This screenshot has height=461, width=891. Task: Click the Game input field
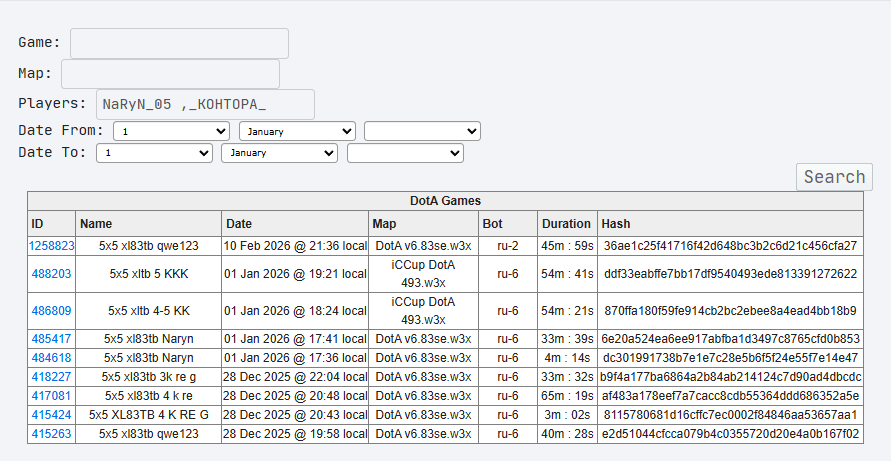(179, 43)
